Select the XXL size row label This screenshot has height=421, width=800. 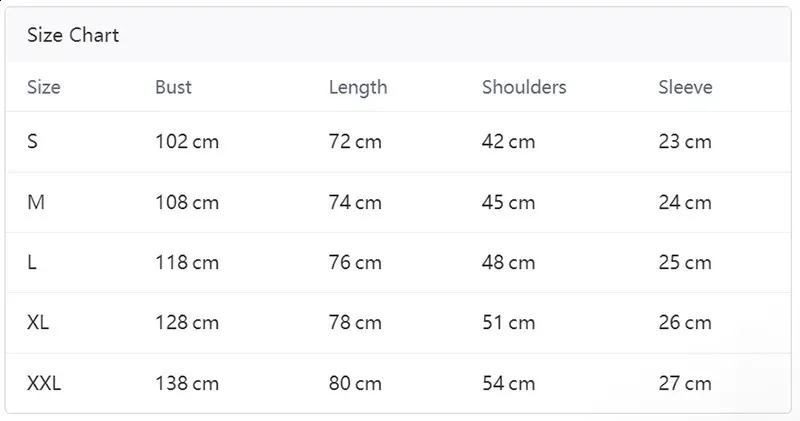point(44,383)
